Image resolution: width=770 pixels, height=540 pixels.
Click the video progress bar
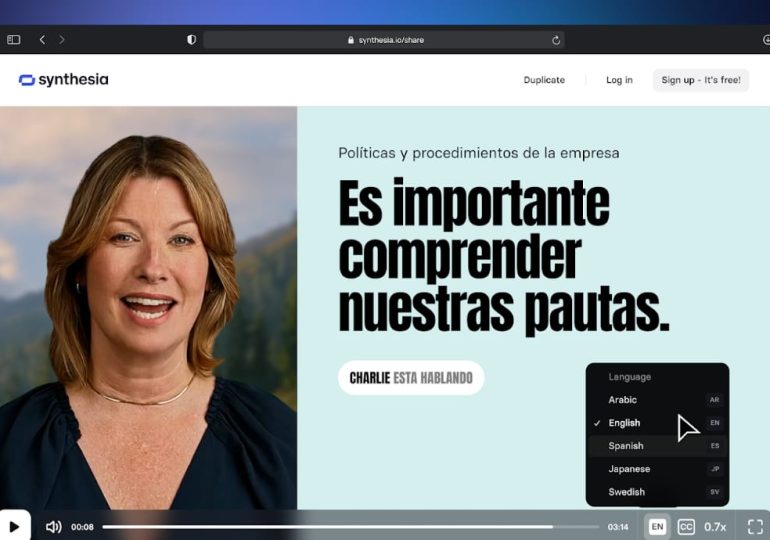tap(350, 527)
